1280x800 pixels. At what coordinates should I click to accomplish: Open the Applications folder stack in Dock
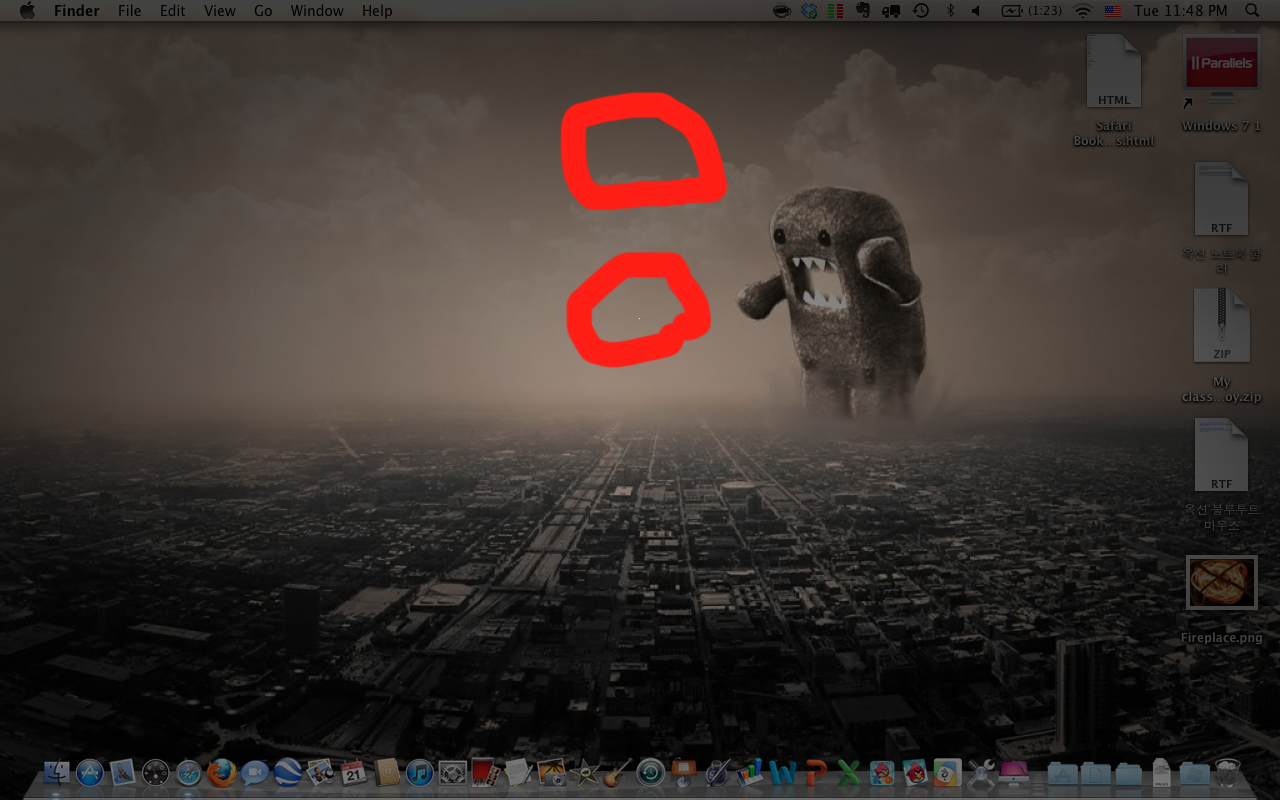click(x=1063, y=773)
